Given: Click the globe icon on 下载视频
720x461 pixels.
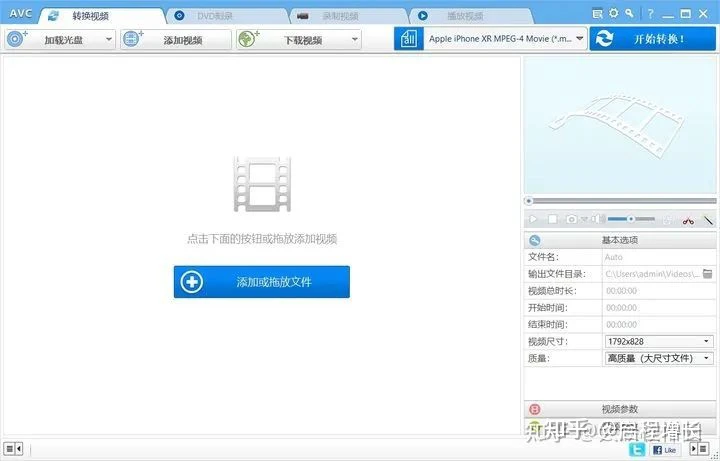Looking at the screenshot, I should point(248,39).
